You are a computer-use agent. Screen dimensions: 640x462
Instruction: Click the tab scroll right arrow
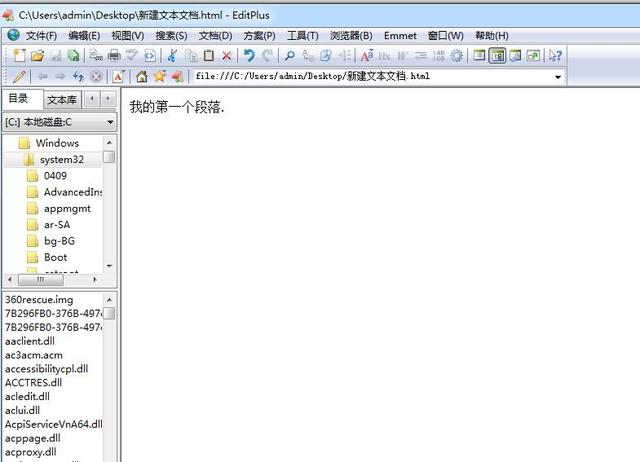point(108,99)
